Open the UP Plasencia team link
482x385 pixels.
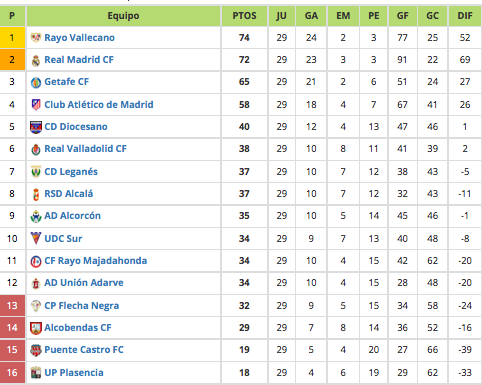pos(74,373)
